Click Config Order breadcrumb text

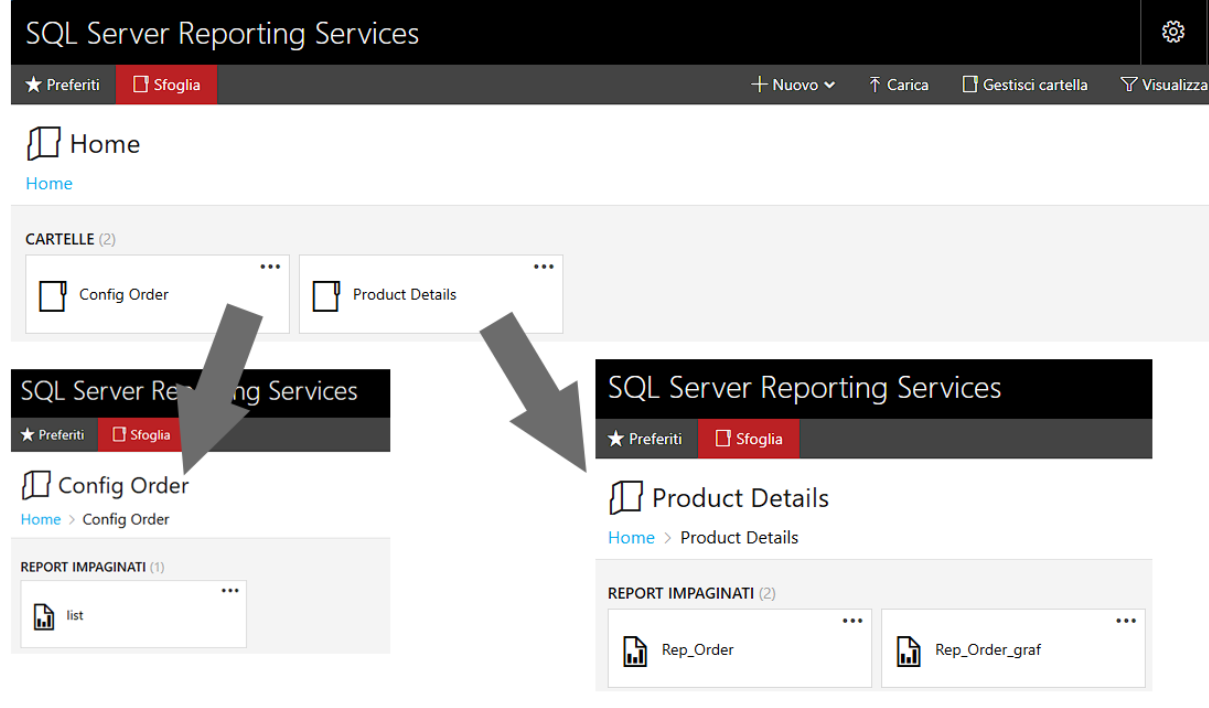click(126, 519)
